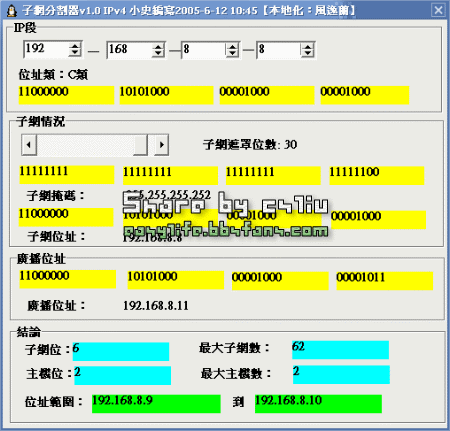Increase the second octet 168 spinner
Image resolution: width=450 pixels, height=431 pixels.
click(x=158, y=46)
